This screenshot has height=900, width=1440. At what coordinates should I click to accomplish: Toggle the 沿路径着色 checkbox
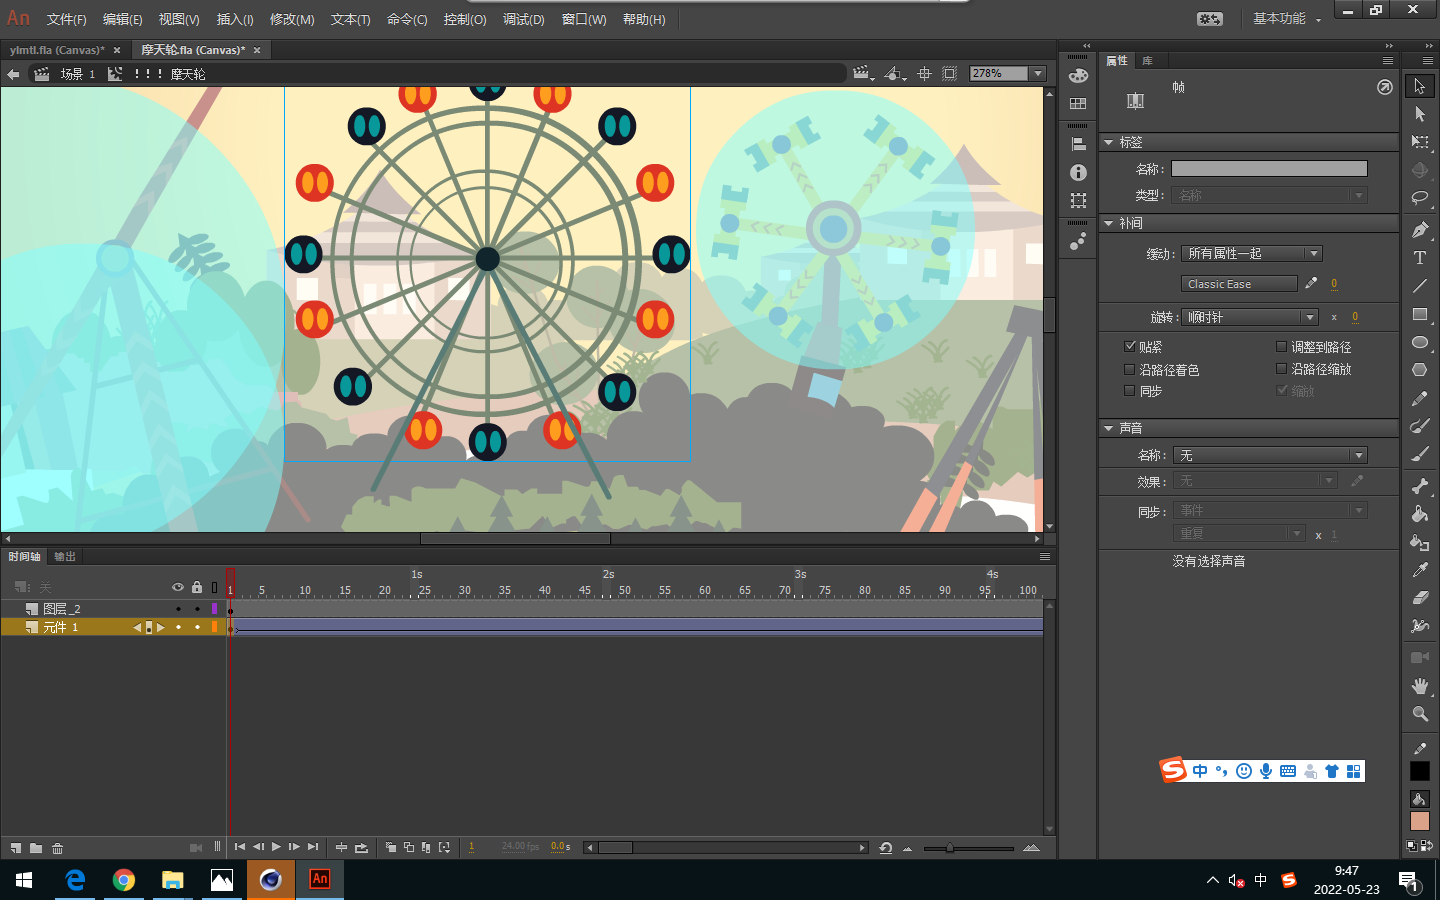point(1130,369)
